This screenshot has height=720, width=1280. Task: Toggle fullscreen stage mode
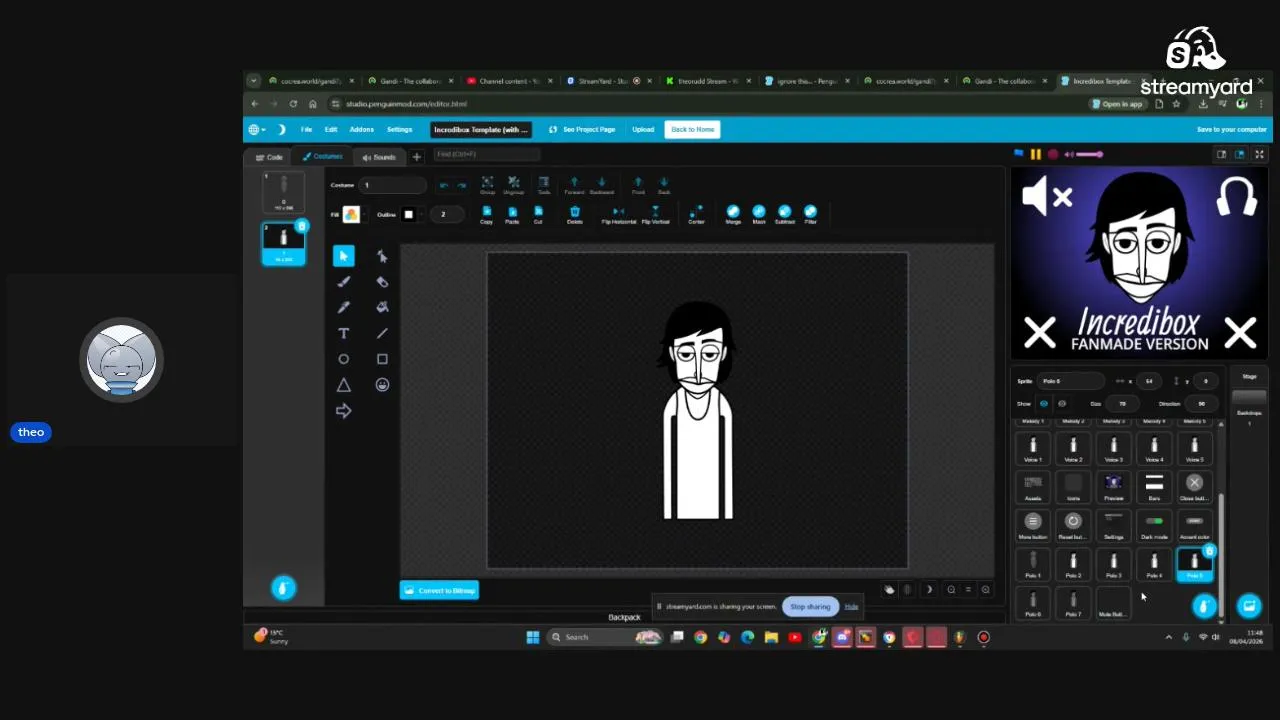pyautogui.click(x=1259, y=154)
